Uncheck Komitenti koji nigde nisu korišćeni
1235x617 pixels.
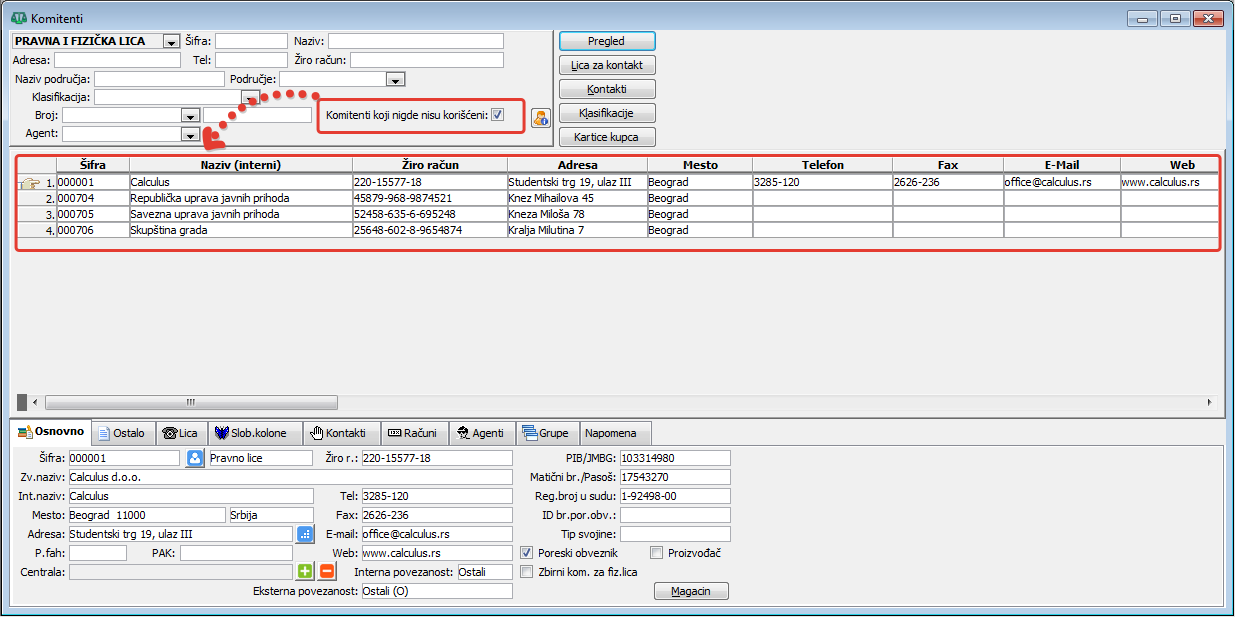pyautogui.click(x=498, y=116)
